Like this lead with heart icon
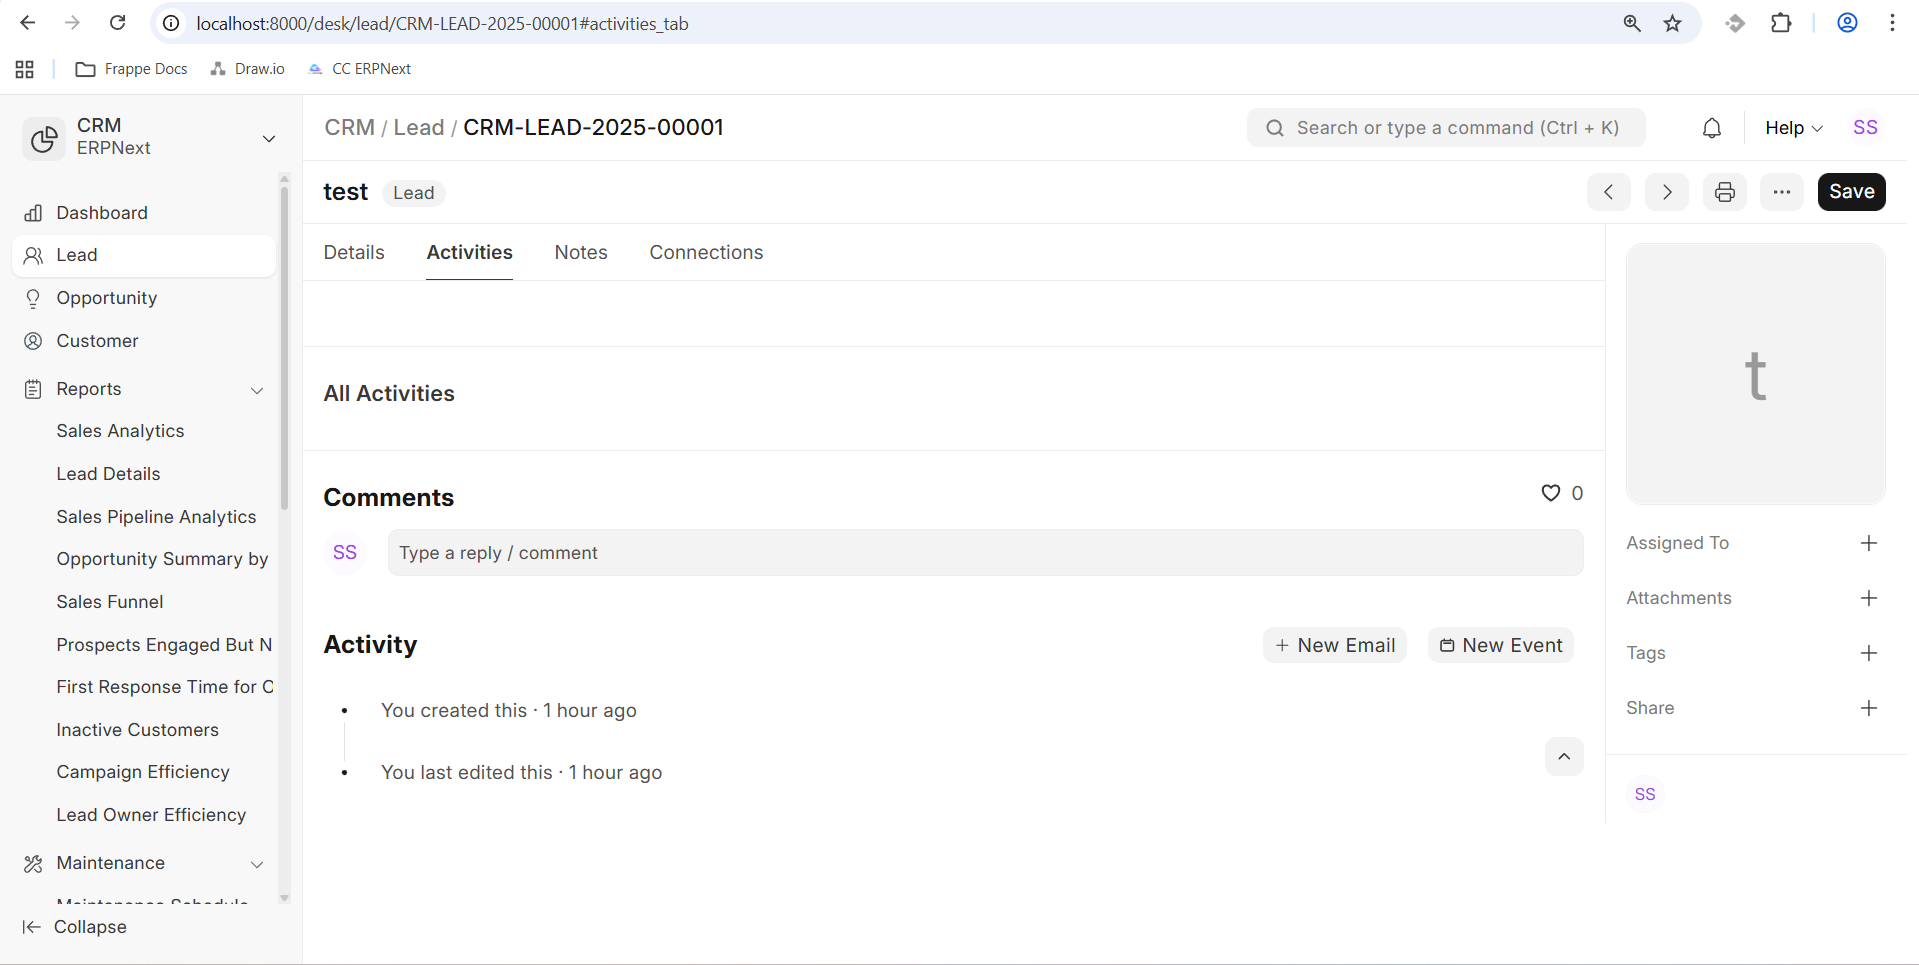 (1550, 493)
